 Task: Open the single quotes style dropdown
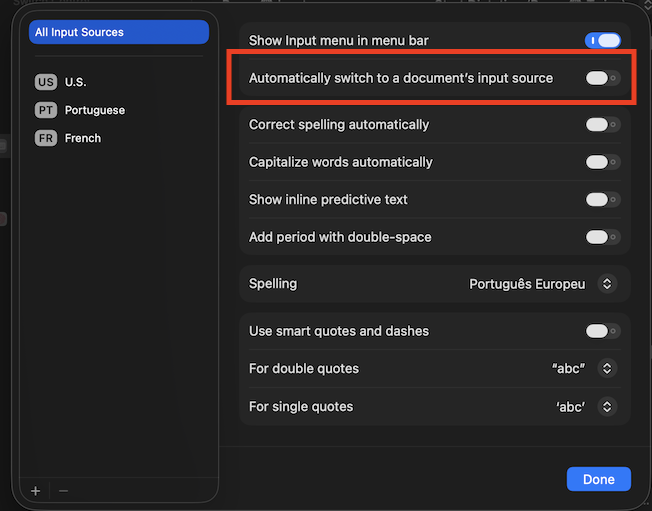coord(606,407)
